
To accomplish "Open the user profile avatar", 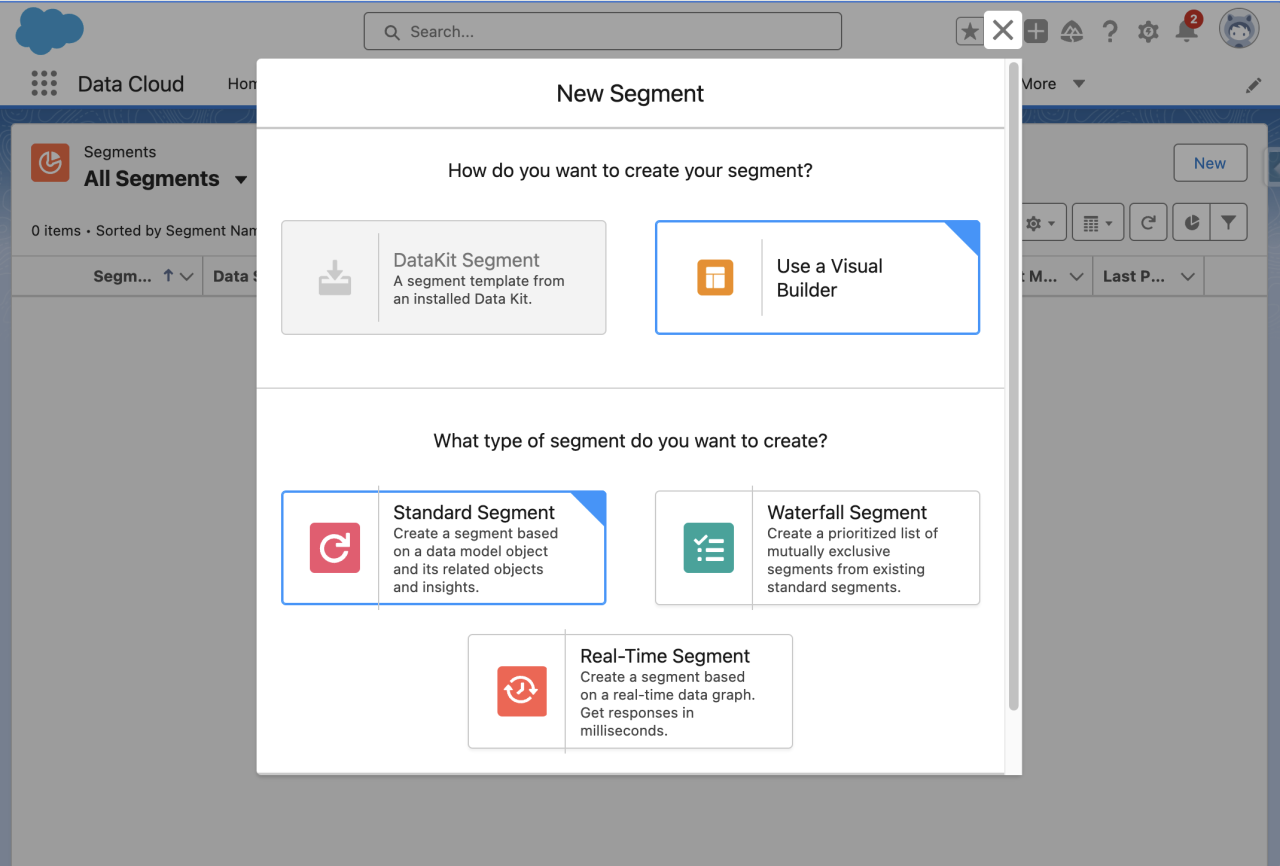I will pos(1239,29).
